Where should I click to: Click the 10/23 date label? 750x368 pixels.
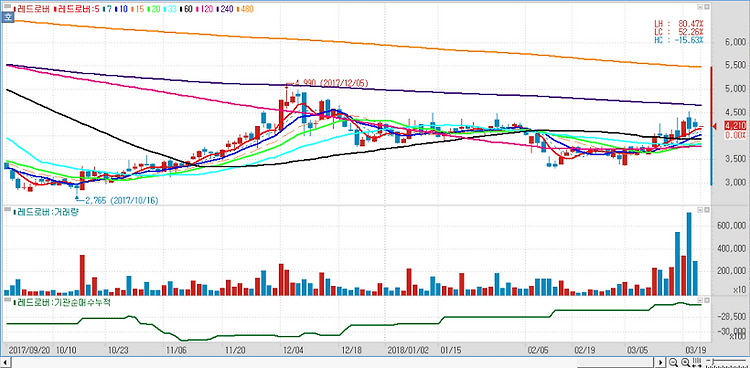pyautogui.click(x=118, y=350)
